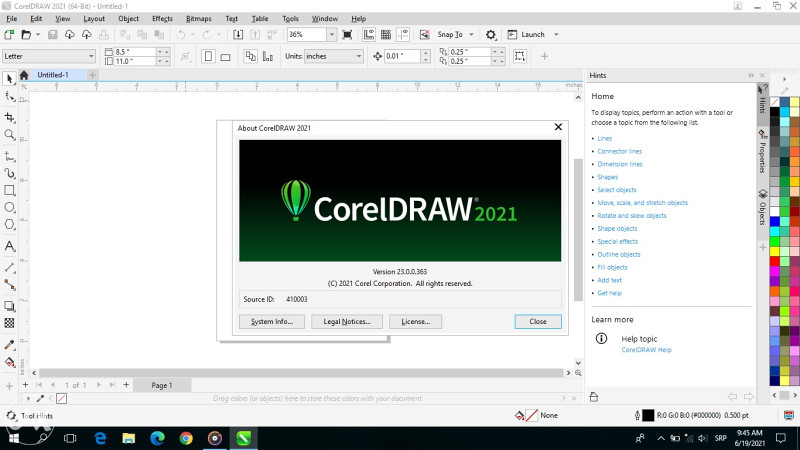800x450 pixels.
Task: Collapse the Hints docker arrows
Action: pos(751,76)
